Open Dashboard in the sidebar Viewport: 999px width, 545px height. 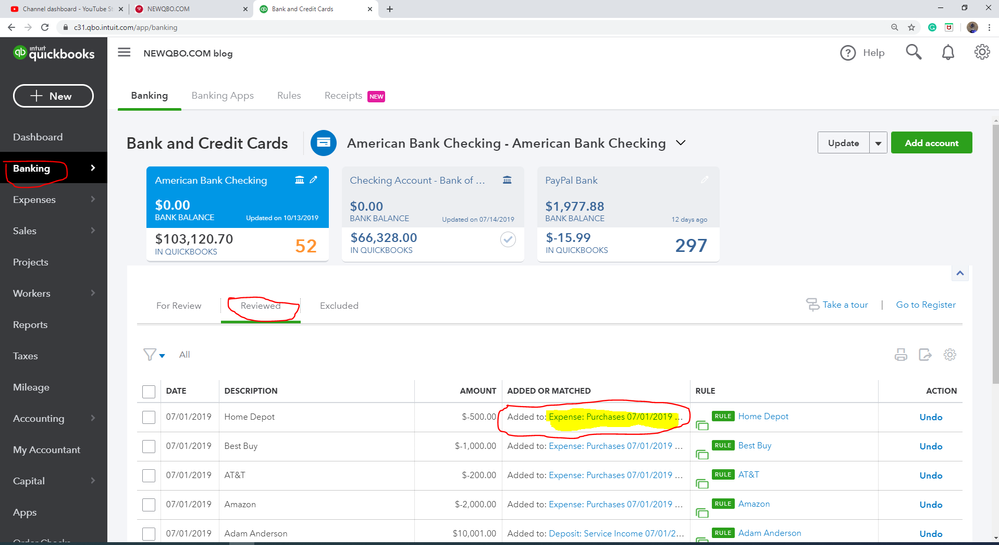[38, 137]
